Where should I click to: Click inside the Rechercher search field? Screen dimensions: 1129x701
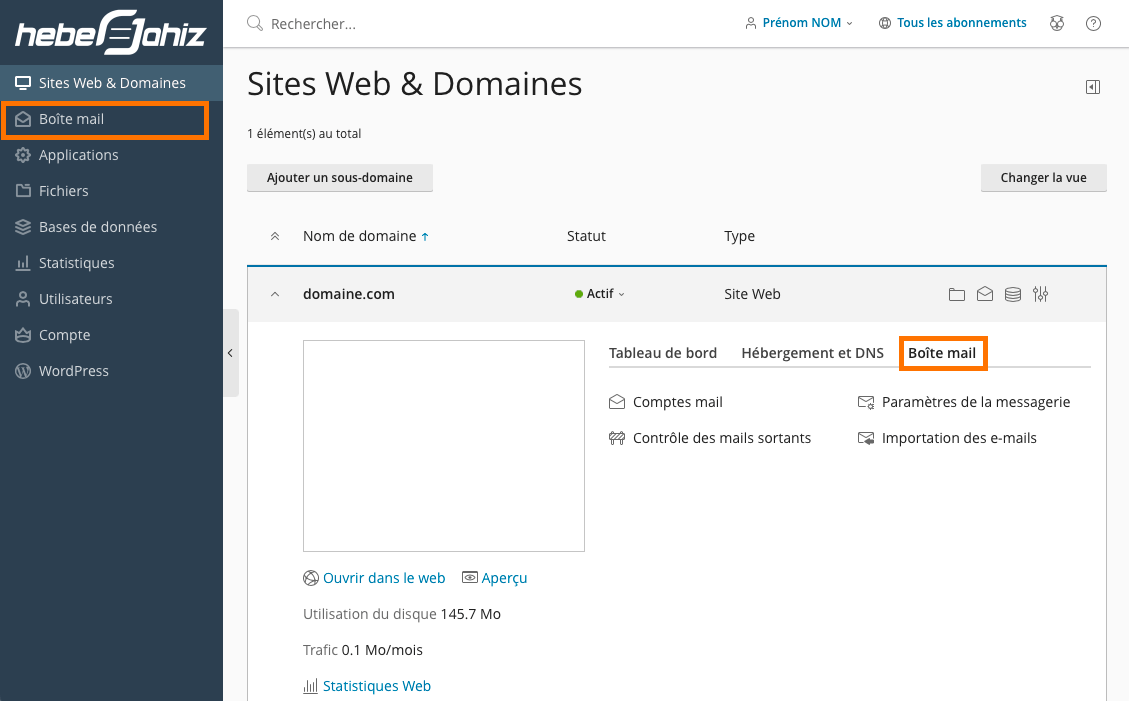click(350, 23)
